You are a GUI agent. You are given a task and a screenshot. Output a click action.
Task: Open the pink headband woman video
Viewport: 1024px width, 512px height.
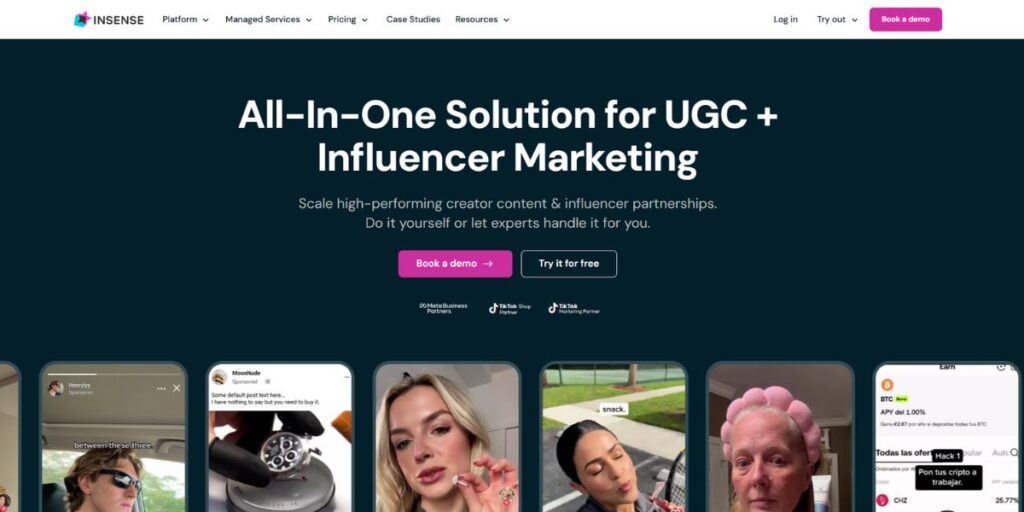(780, 437)
